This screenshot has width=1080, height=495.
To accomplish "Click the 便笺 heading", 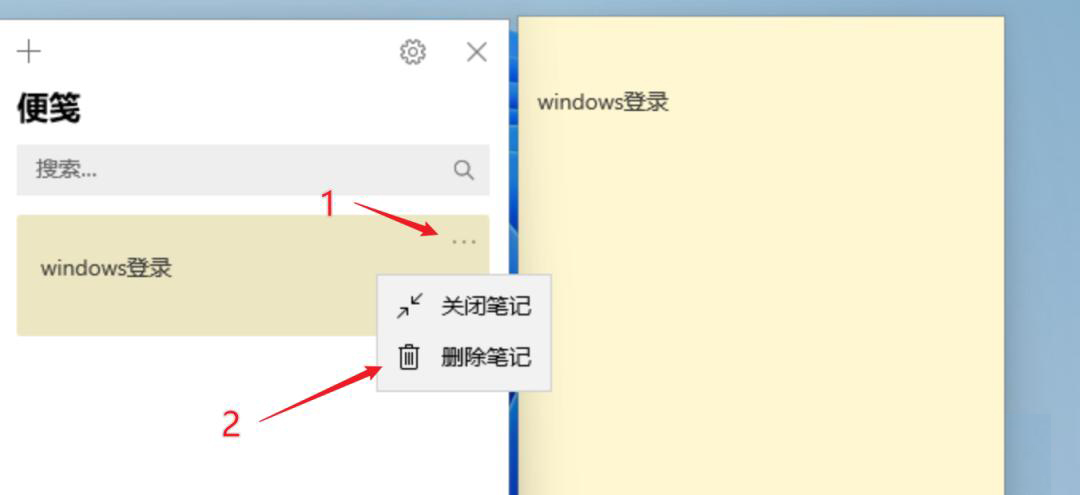I will coord(48,109).
